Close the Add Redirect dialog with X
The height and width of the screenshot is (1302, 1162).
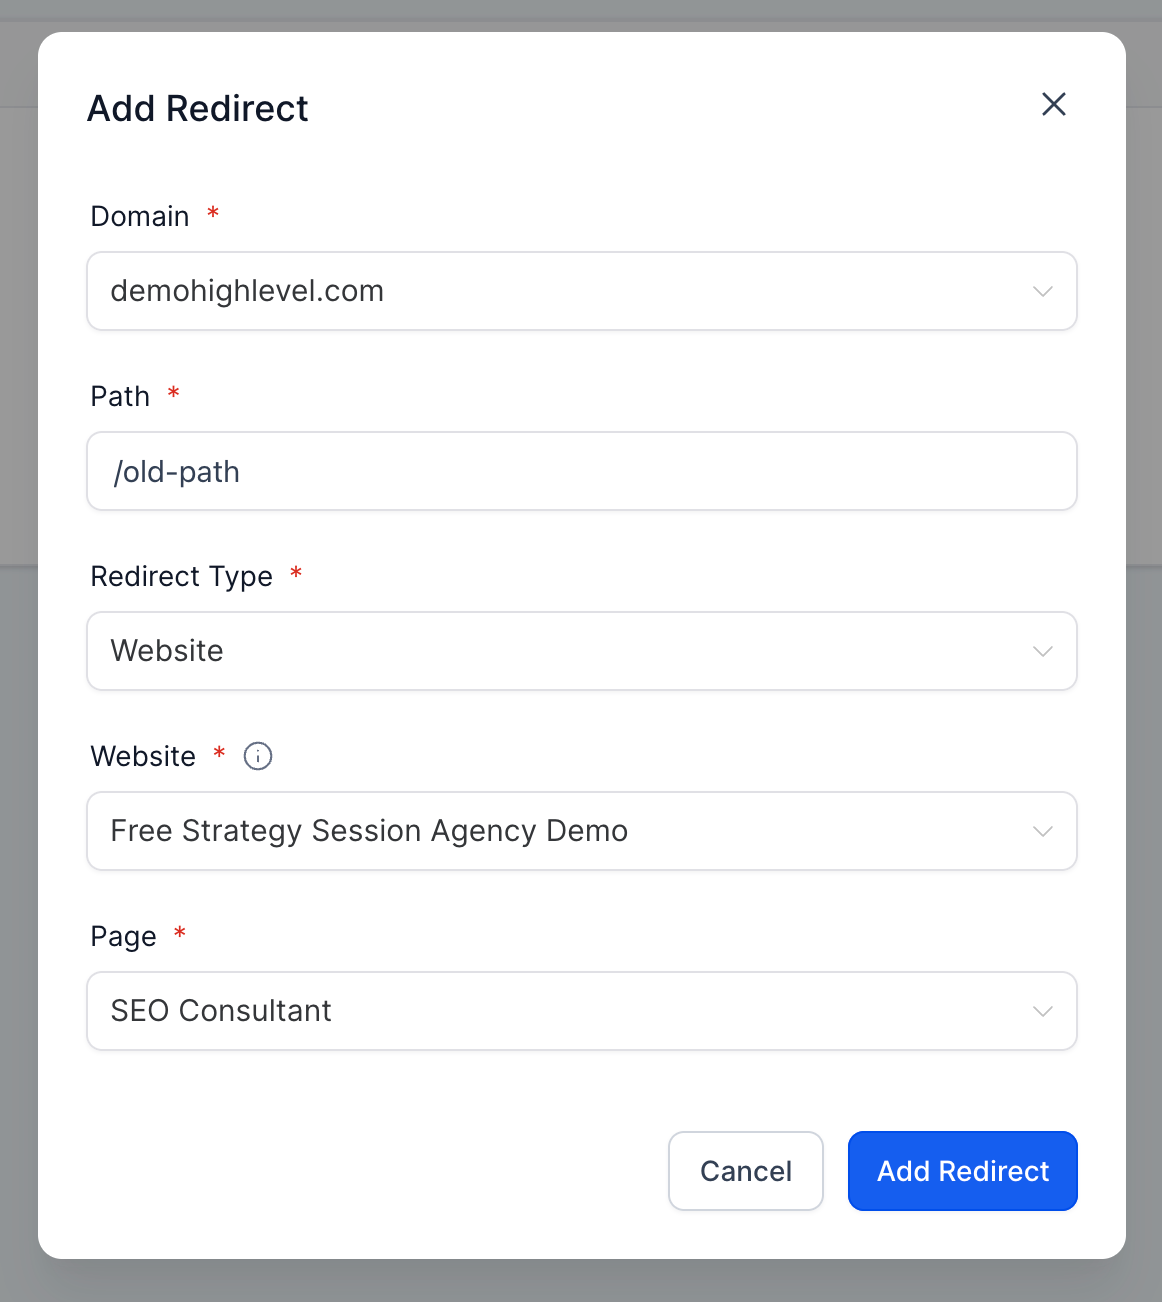click(1053, 104)
